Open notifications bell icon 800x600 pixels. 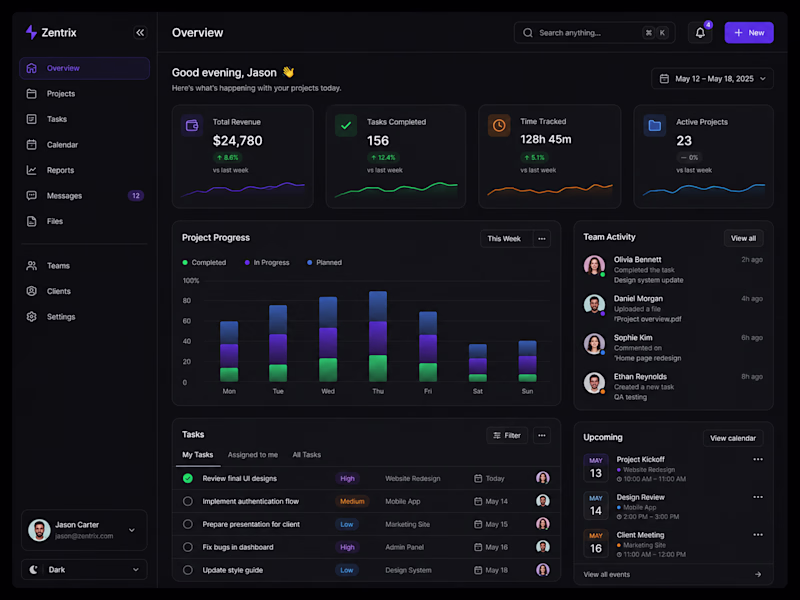pyautogui.click(x=700, y=33)
